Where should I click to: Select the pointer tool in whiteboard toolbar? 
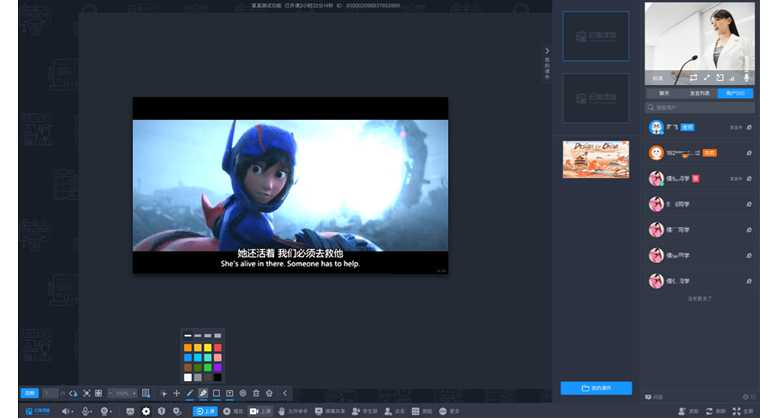[164, 393]
